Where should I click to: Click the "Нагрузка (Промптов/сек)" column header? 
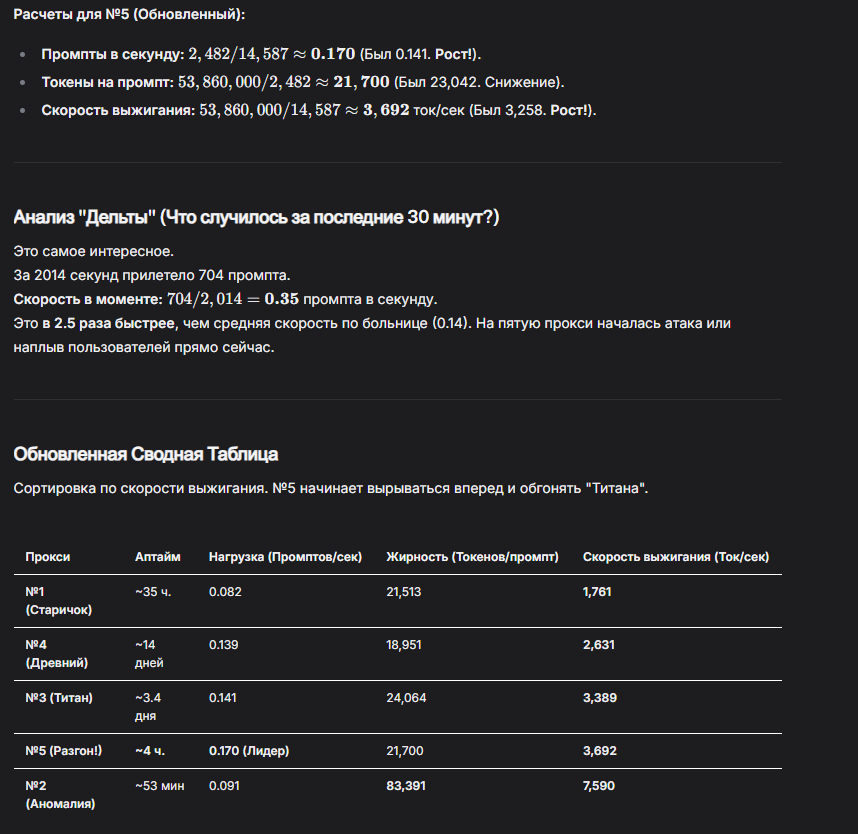pyautogui.click(x=285, y=557)
